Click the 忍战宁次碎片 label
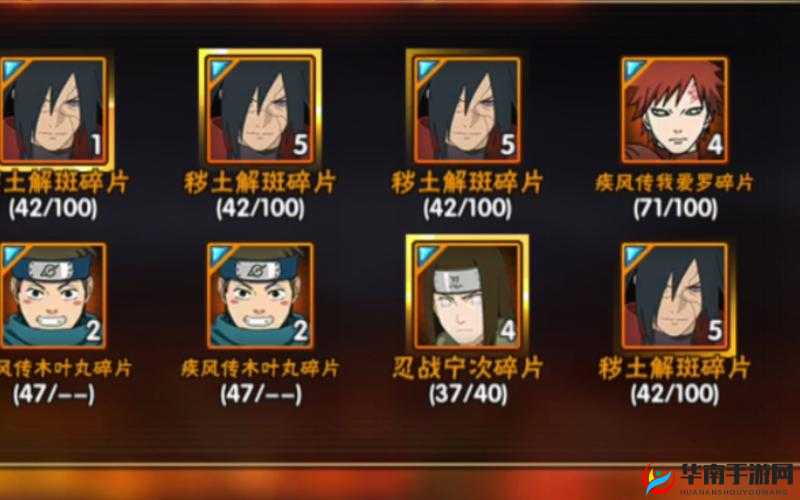This screenshot has height=500, width=800. [467, 368]
